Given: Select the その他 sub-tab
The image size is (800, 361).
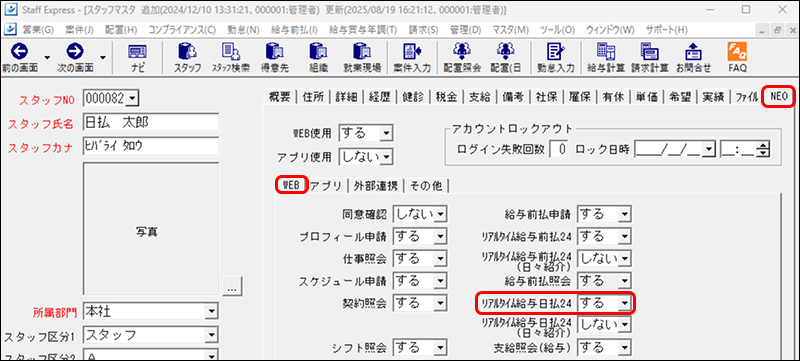Looking at the screenshot, I should pos(426,186).
